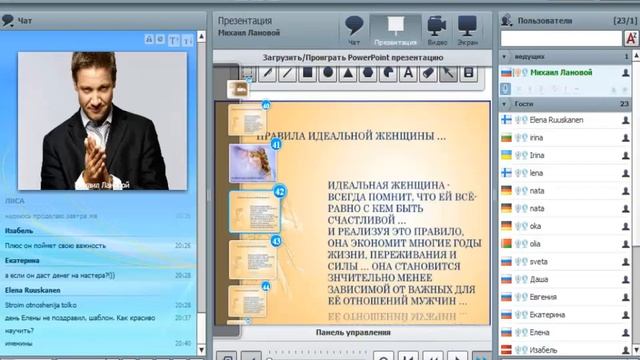
Task: Select the triangle shape tool
Action: pyautogui.click(x=348, y=73)
